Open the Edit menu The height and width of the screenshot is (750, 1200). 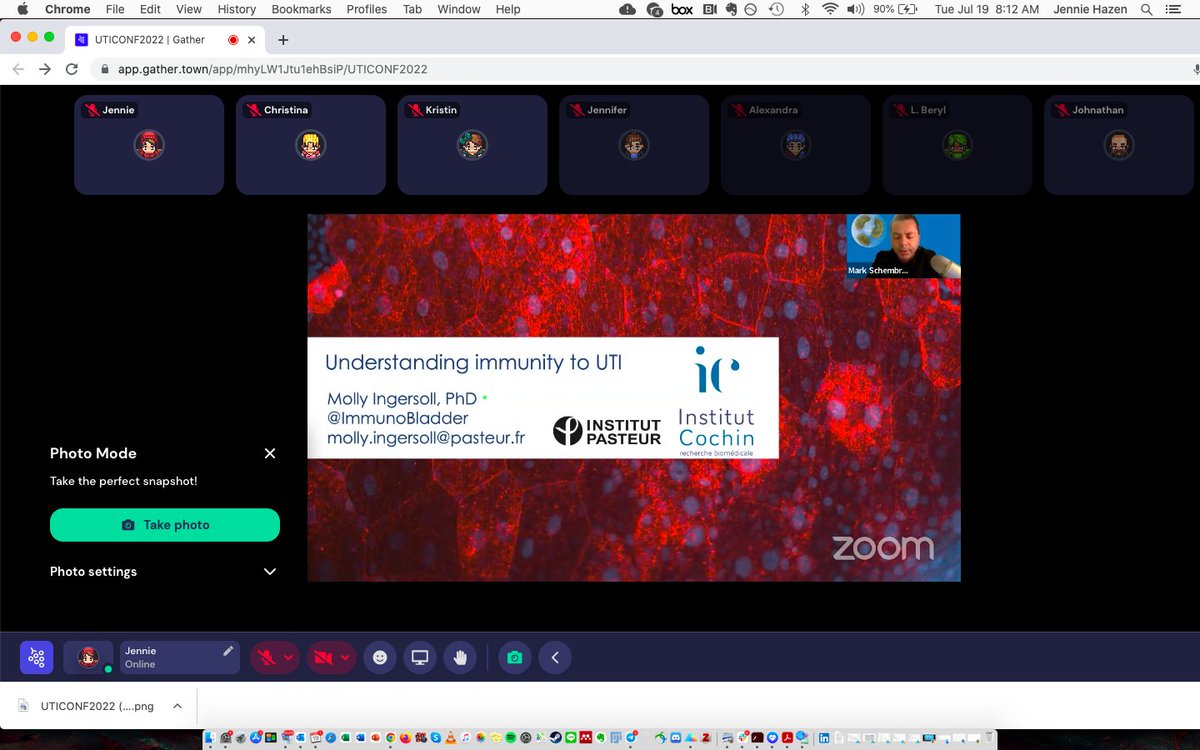pos(150,9)
